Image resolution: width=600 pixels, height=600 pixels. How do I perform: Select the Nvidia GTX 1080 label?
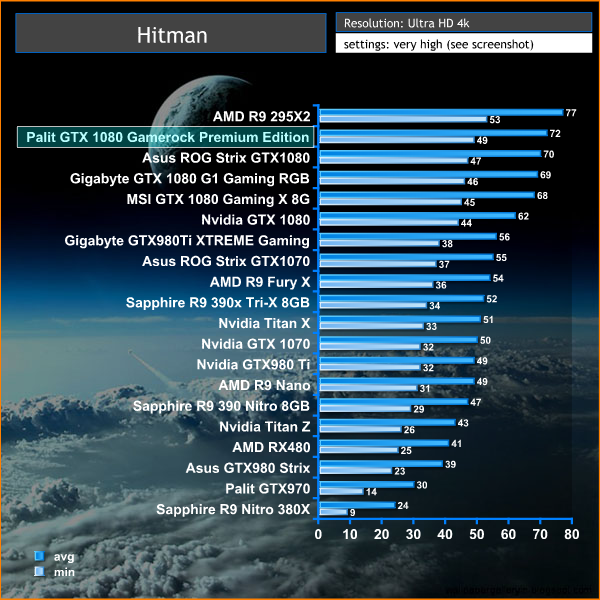(x=256, y=220)
